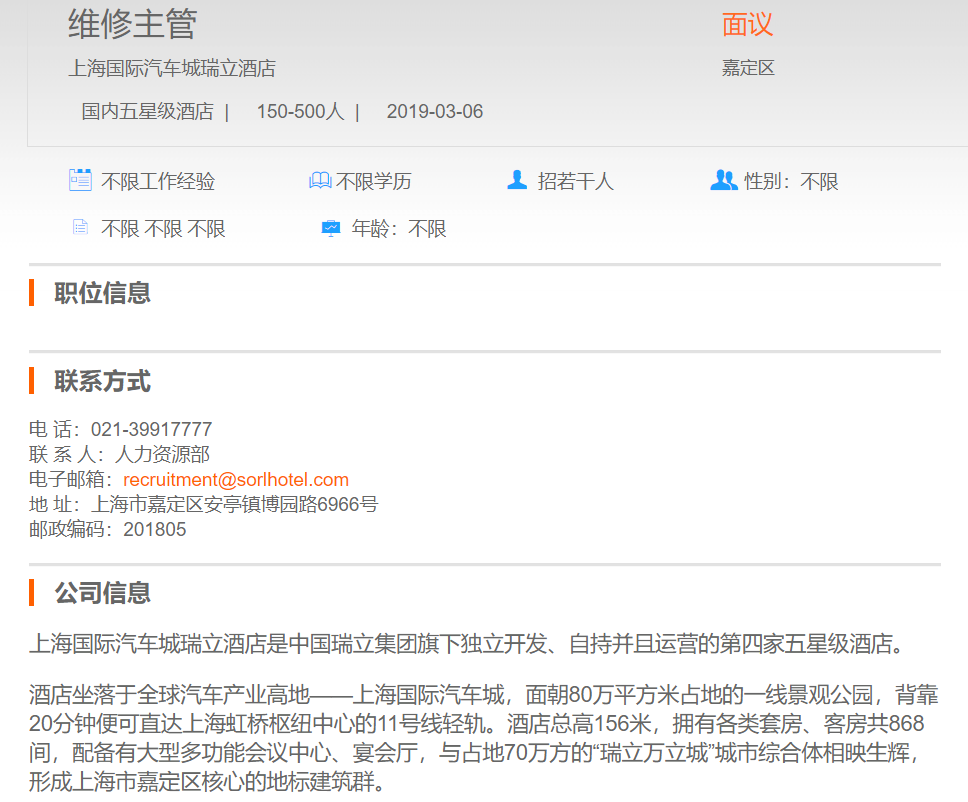Viewport: 968px width, 802px height.
Task: Click the postal code 201805
Action: click(x=154, y=529)
